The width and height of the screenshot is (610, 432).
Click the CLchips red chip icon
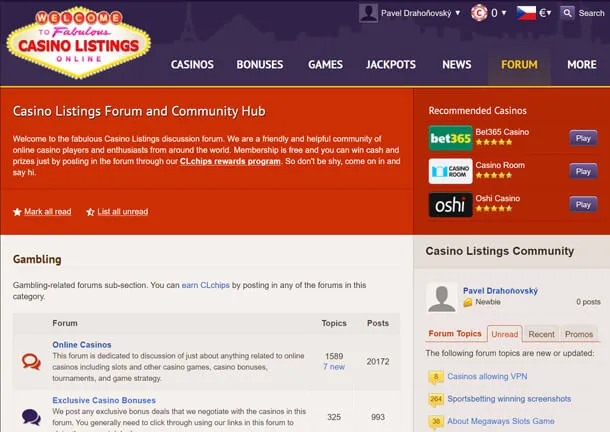point(479,13)
